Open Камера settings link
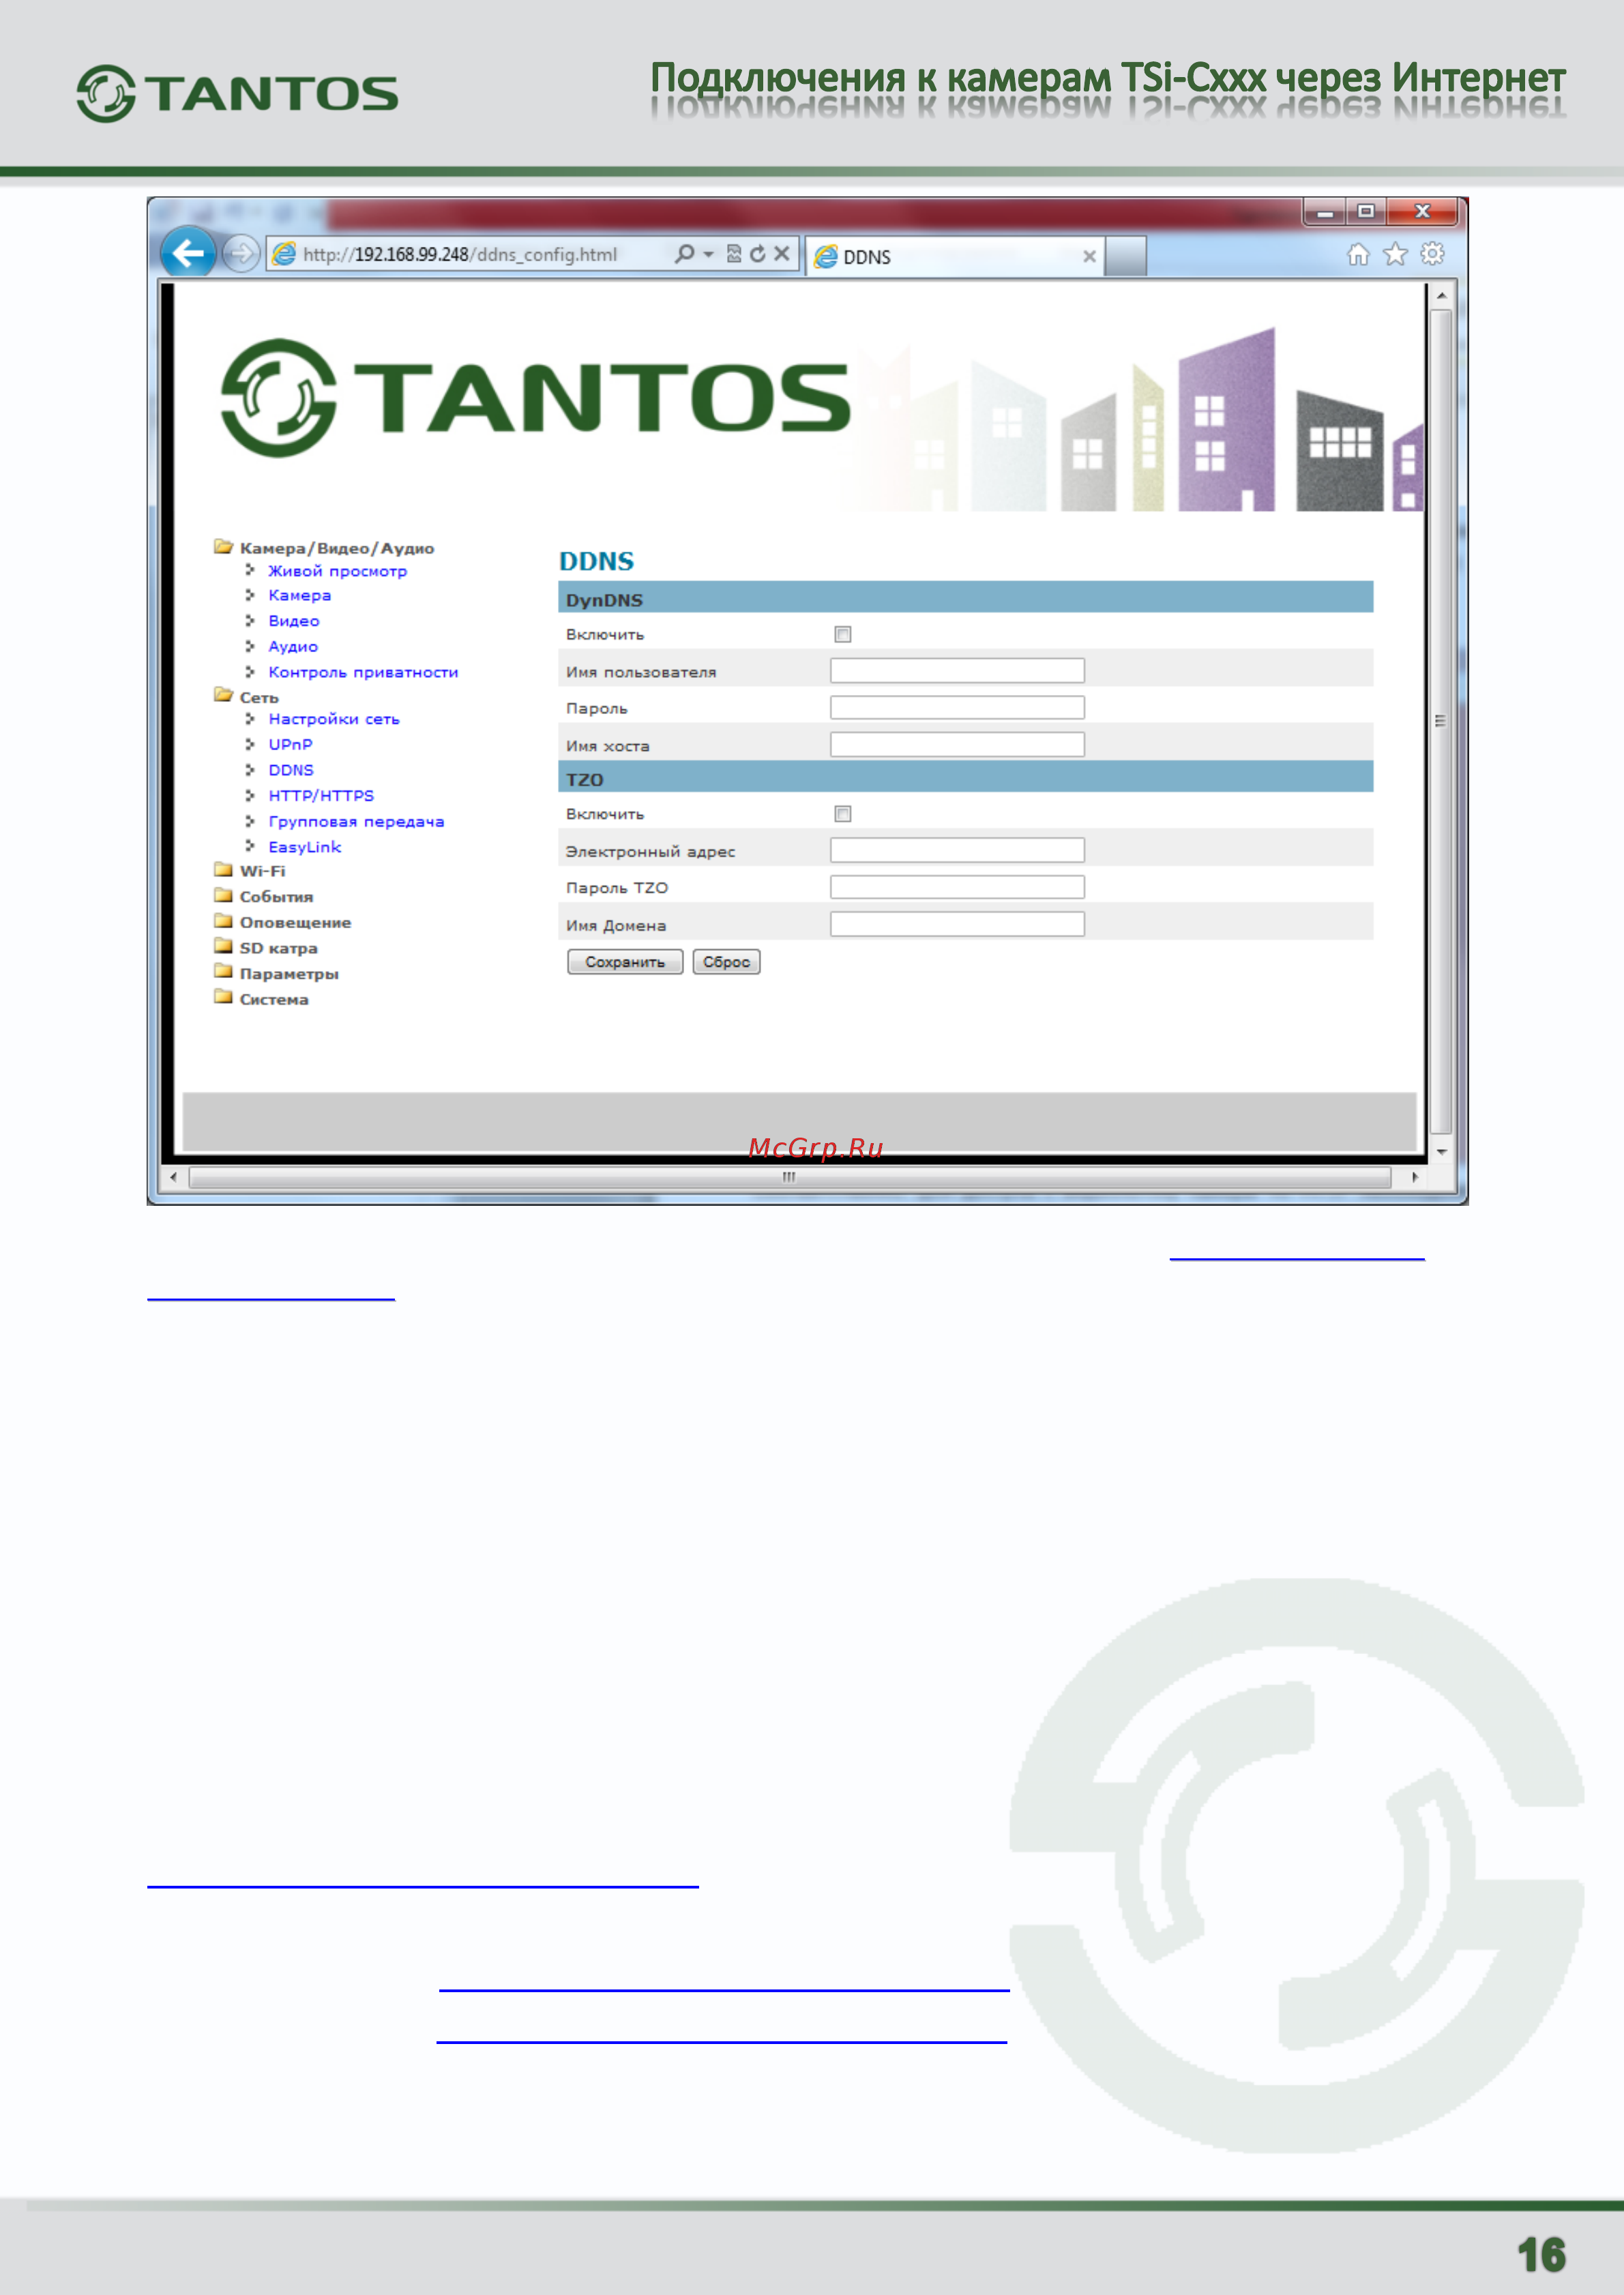The height and width of the screenshot is (2295, 1624). (299, 595)
